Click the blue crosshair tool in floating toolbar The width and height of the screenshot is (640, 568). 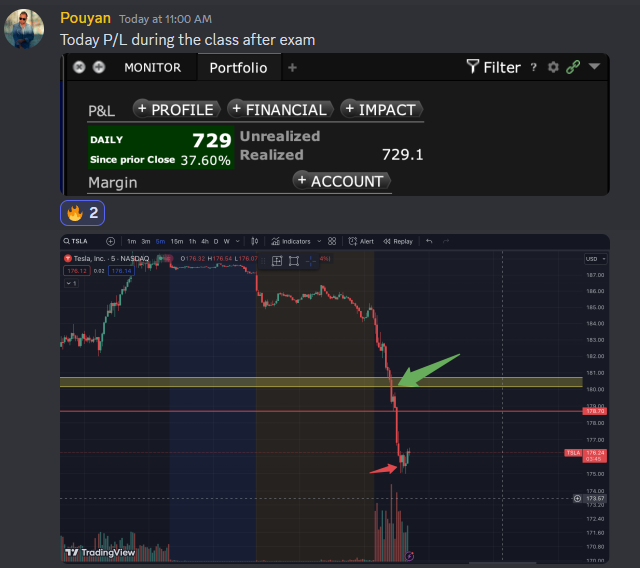coord(311,261)
